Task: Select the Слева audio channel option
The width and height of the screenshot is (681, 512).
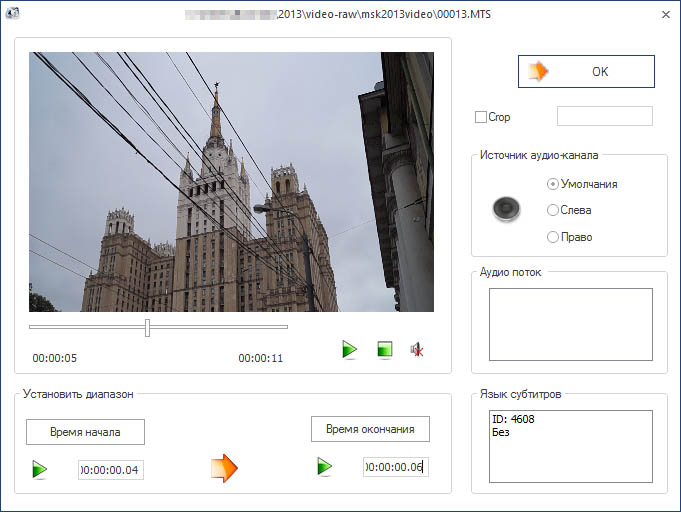Action: (x=569, y=210)
